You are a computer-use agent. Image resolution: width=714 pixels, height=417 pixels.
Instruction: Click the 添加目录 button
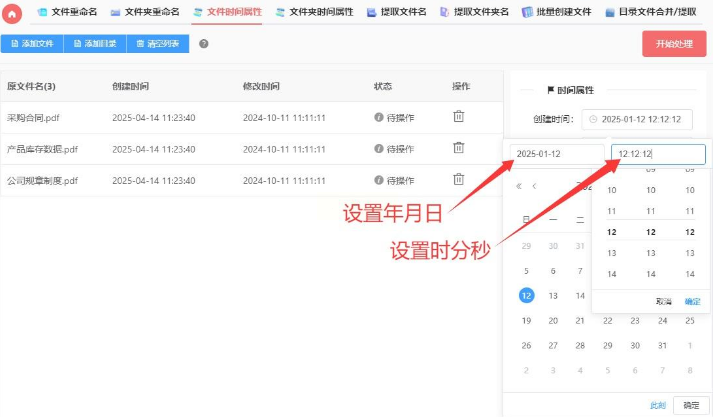click(x=95, y=44)
